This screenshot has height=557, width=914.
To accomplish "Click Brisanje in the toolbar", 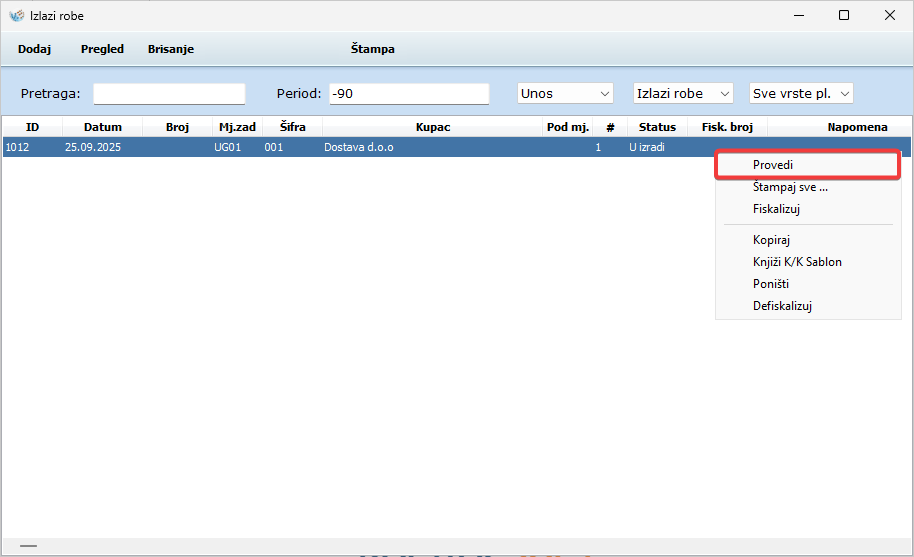I will pos(171,49).
